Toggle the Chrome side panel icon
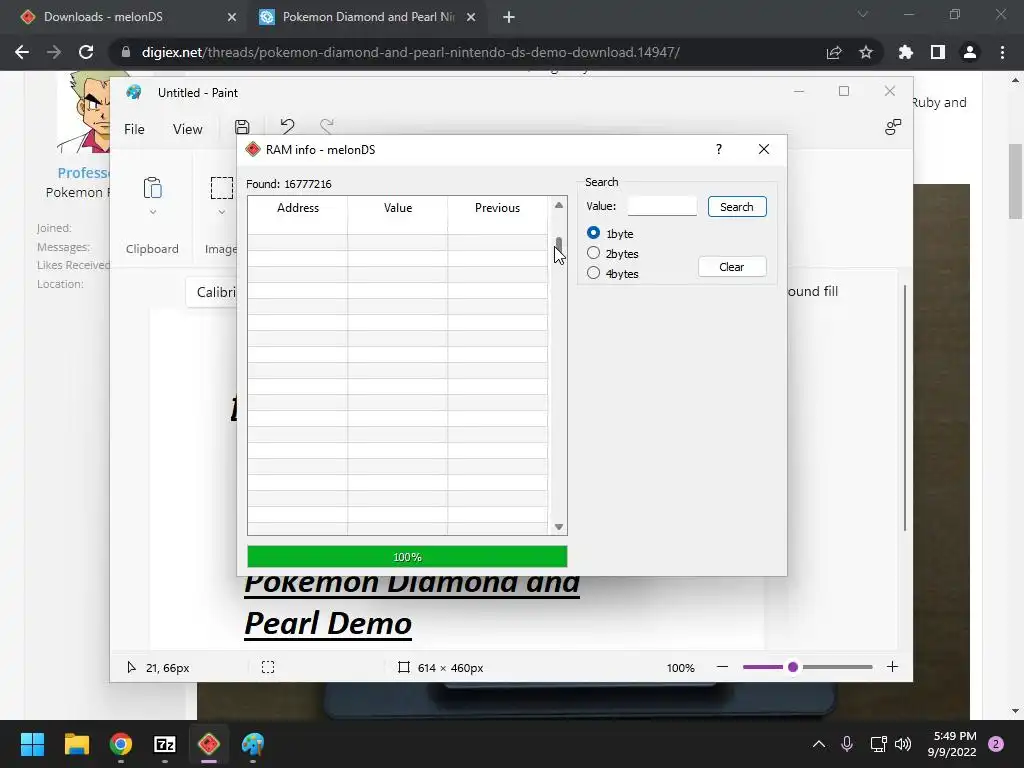Image resolution: width=1024 pixels, height=768 pixels. click(937, 52)
